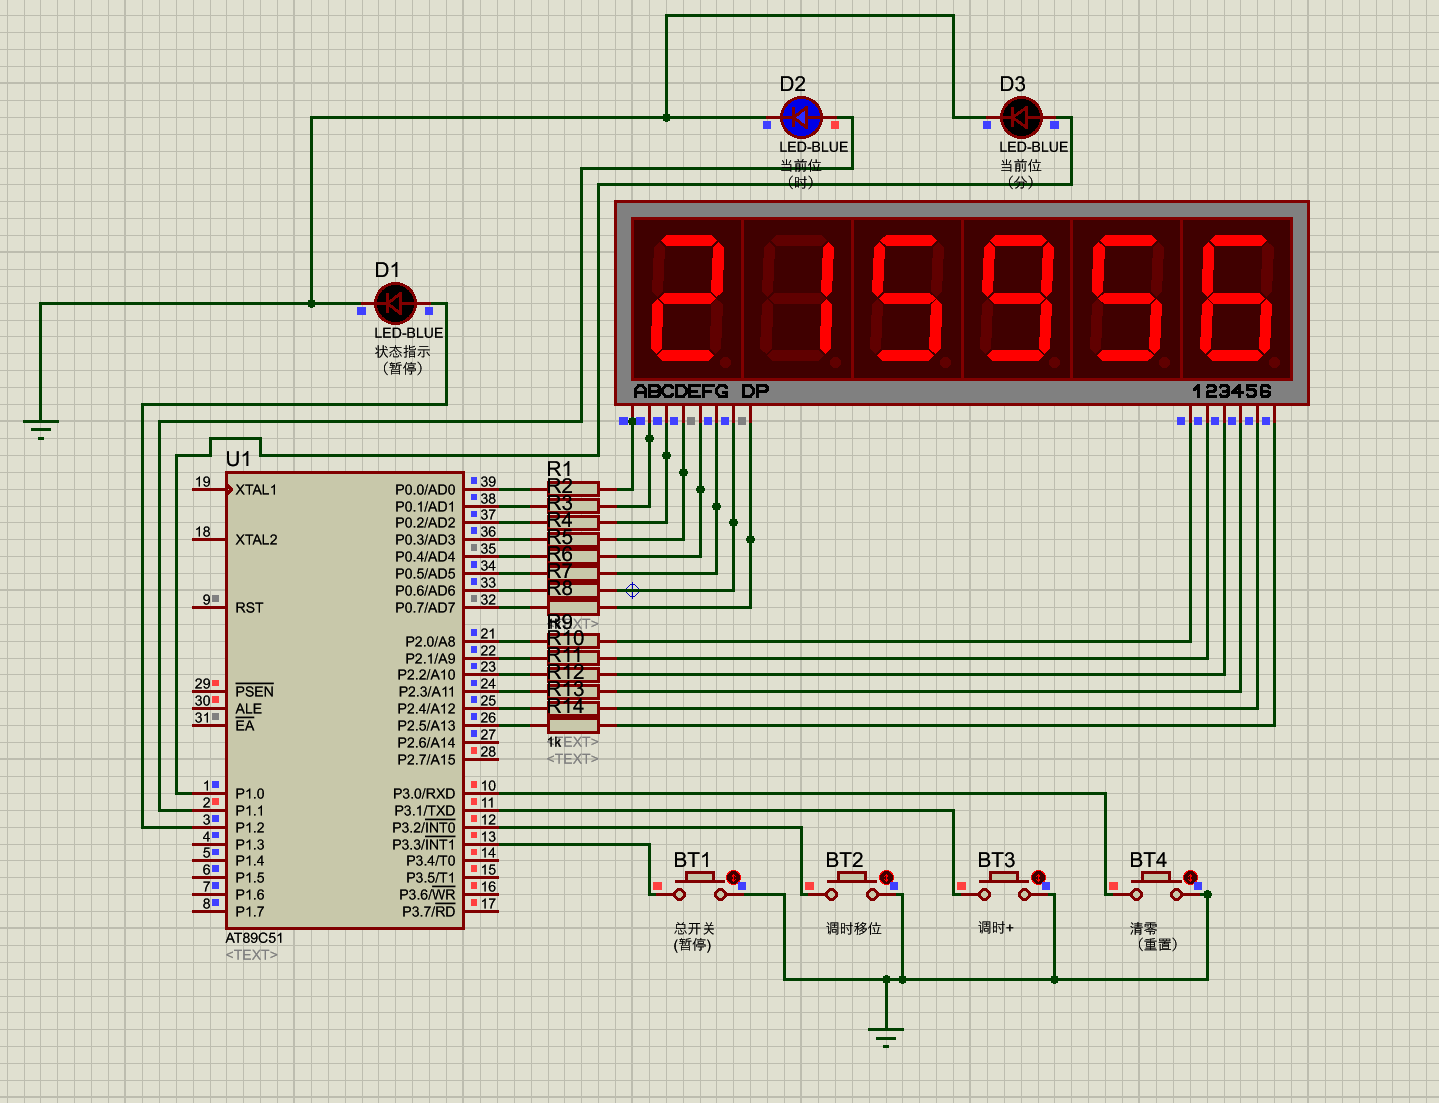The image size is (1439, 1103).
Task: Click the ground symbol near D1
Action: pos(41,429)
